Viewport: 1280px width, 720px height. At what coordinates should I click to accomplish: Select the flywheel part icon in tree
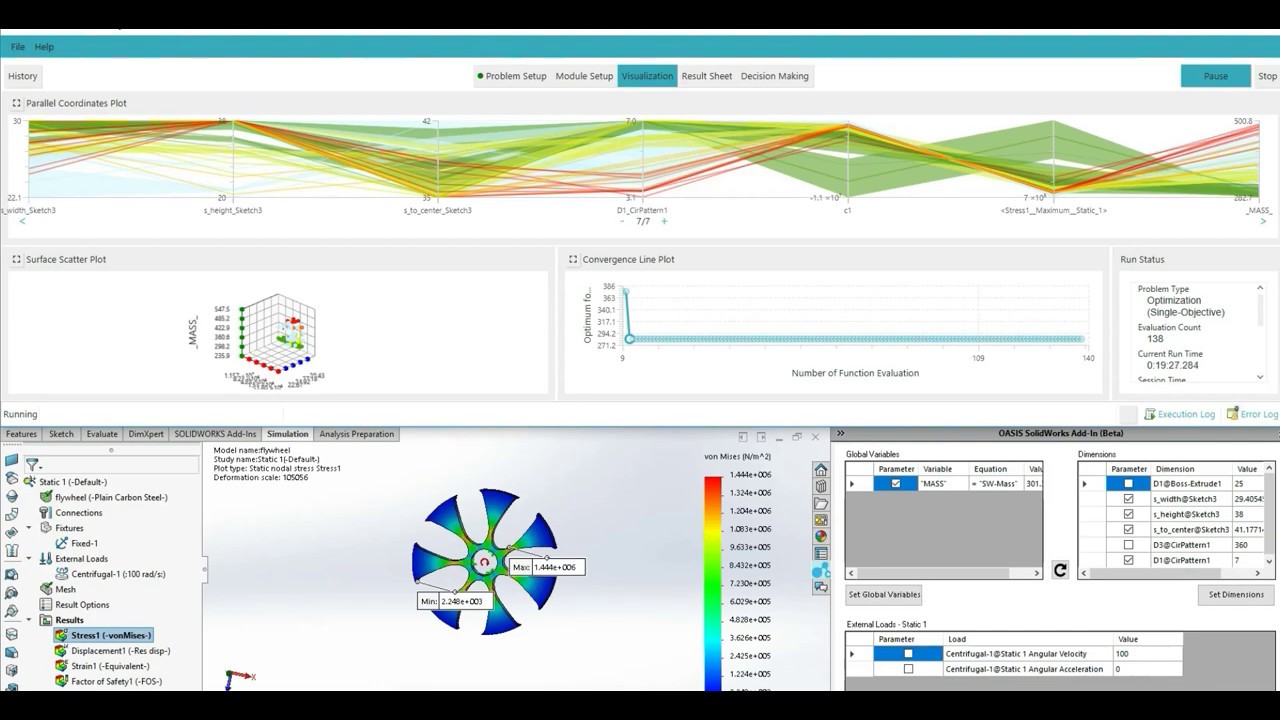46,497
